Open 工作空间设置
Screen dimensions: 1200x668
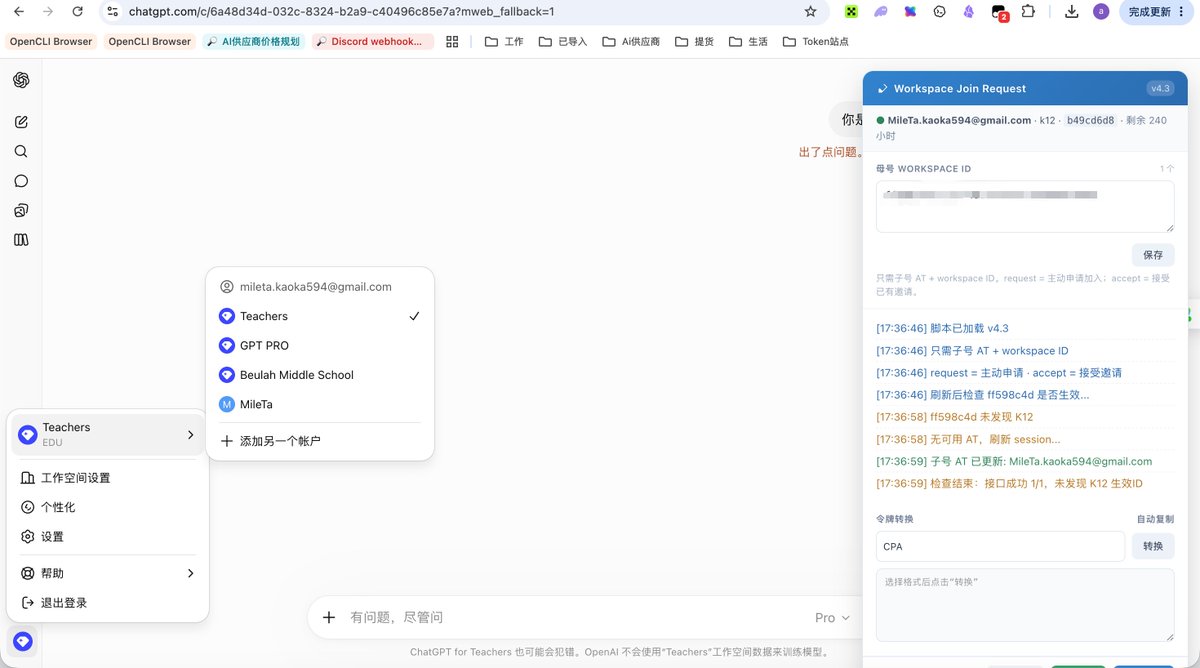[107, 478]
